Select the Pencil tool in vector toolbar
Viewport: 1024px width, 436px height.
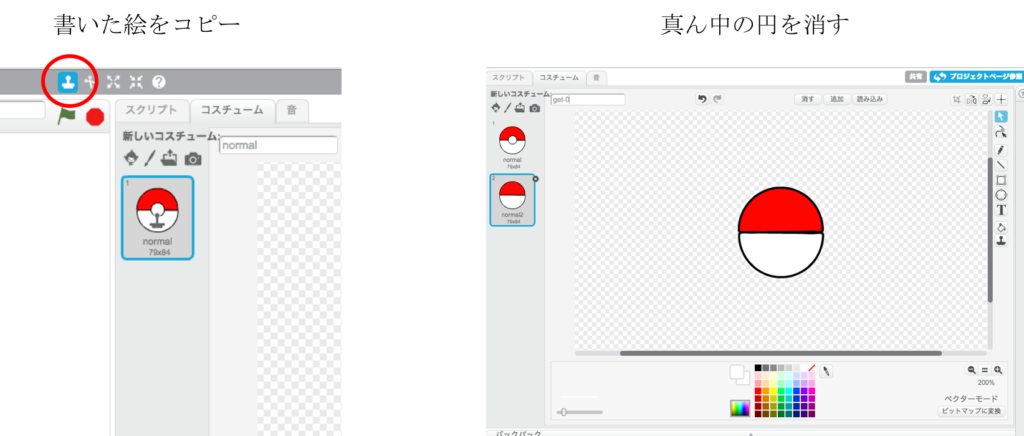(1000, 149)
